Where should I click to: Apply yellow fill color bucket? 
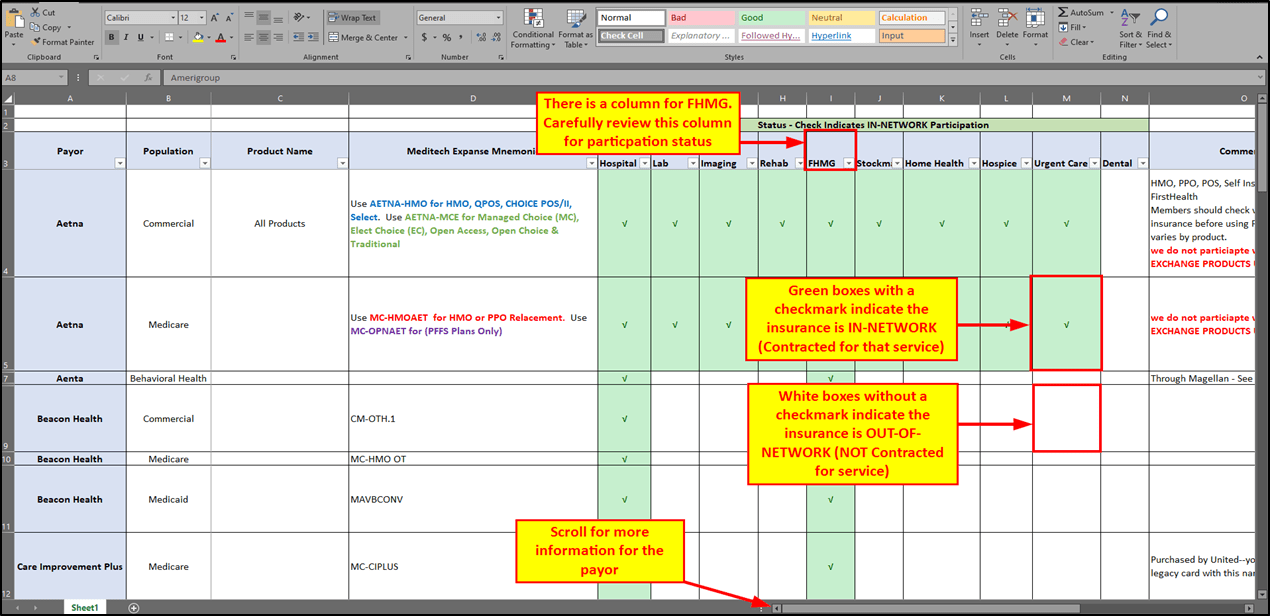tap(198, 37)
